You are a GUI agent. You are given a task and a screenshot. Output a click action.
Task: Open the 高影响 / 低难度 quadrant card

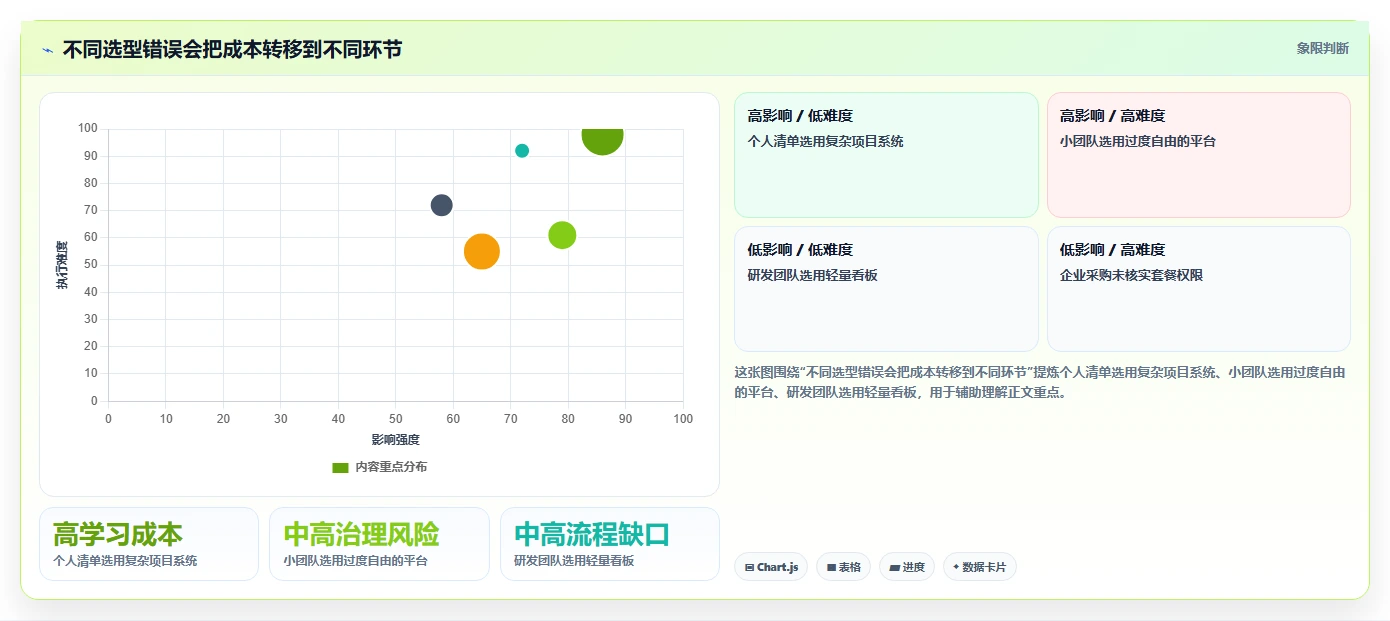886,155
